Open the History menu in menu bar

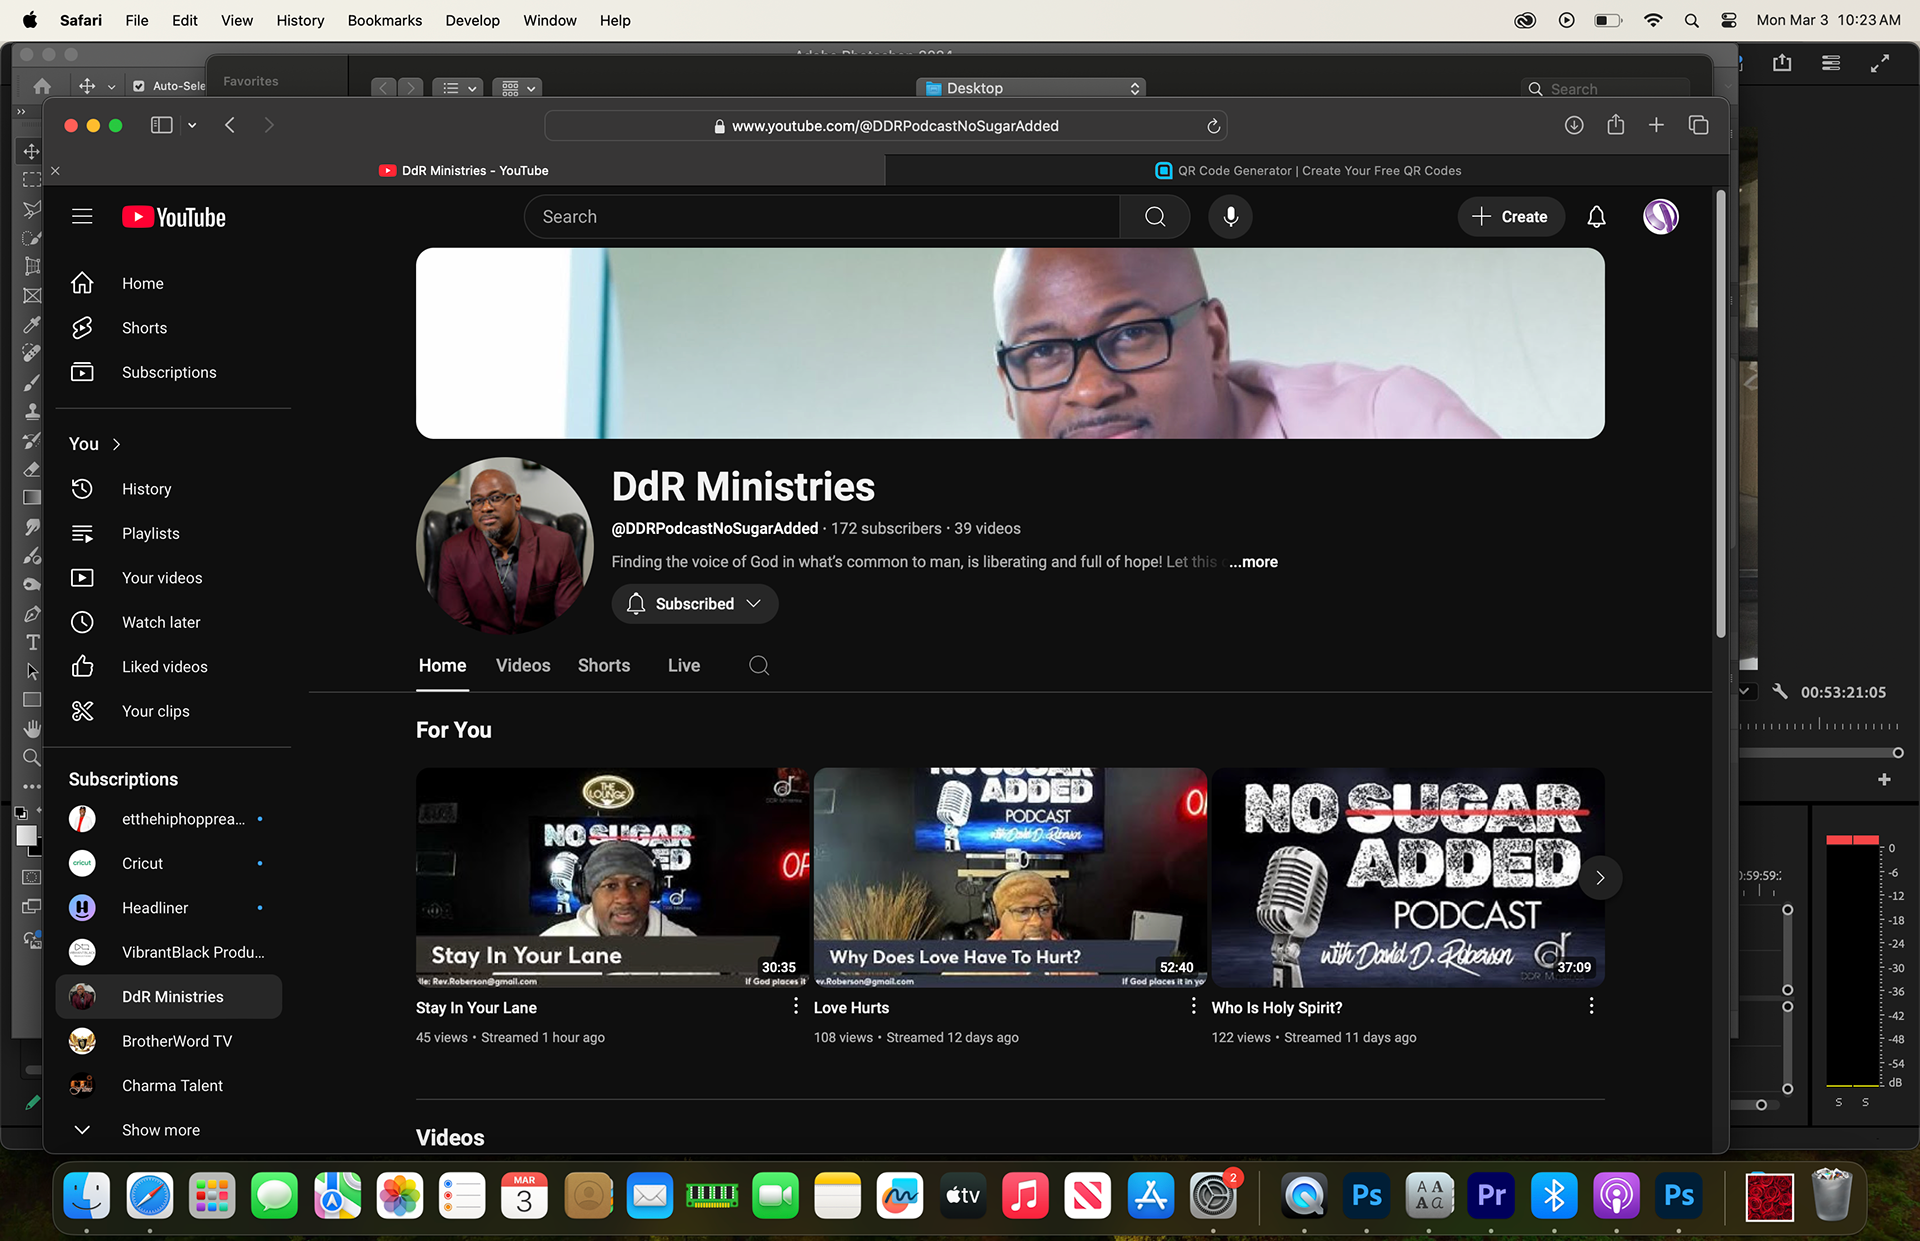pos(300,20)
